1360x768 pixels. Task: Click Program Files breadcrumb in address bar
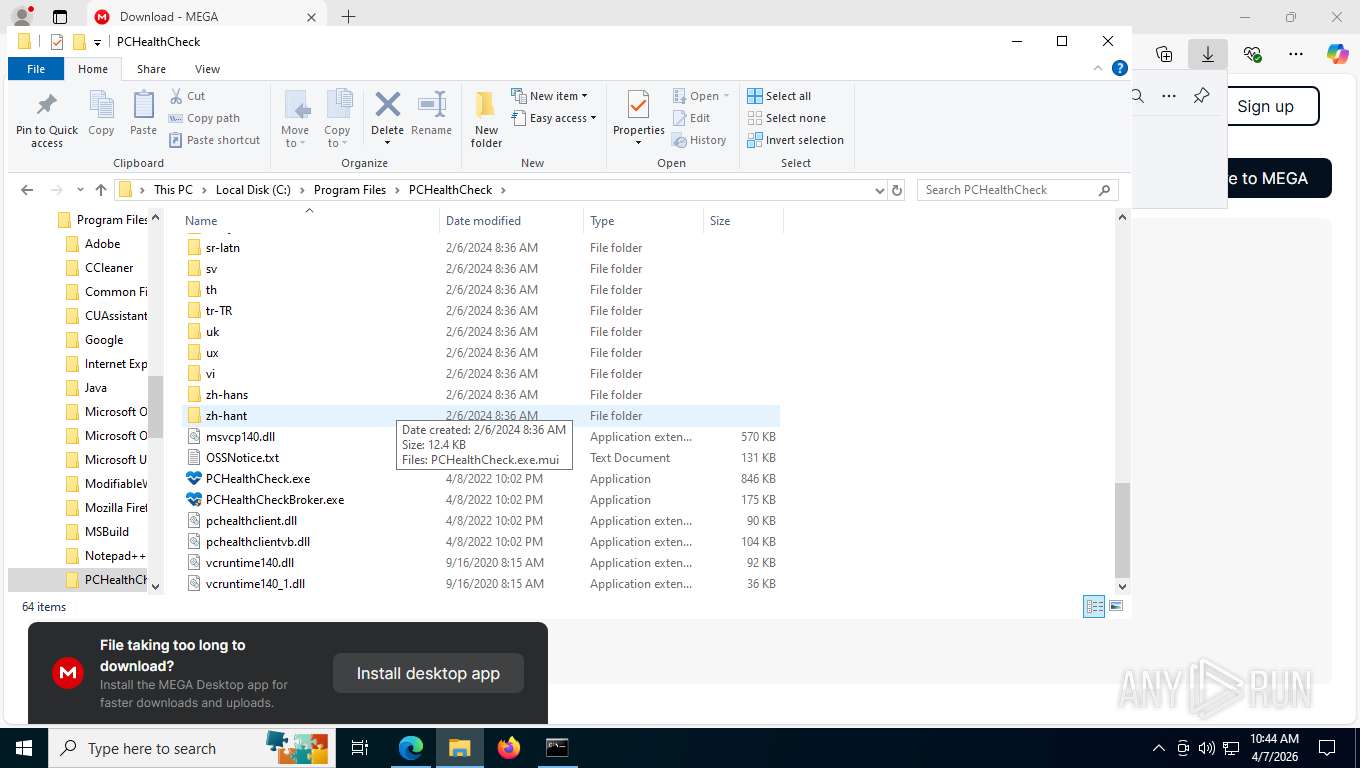[x=350, y=190]
